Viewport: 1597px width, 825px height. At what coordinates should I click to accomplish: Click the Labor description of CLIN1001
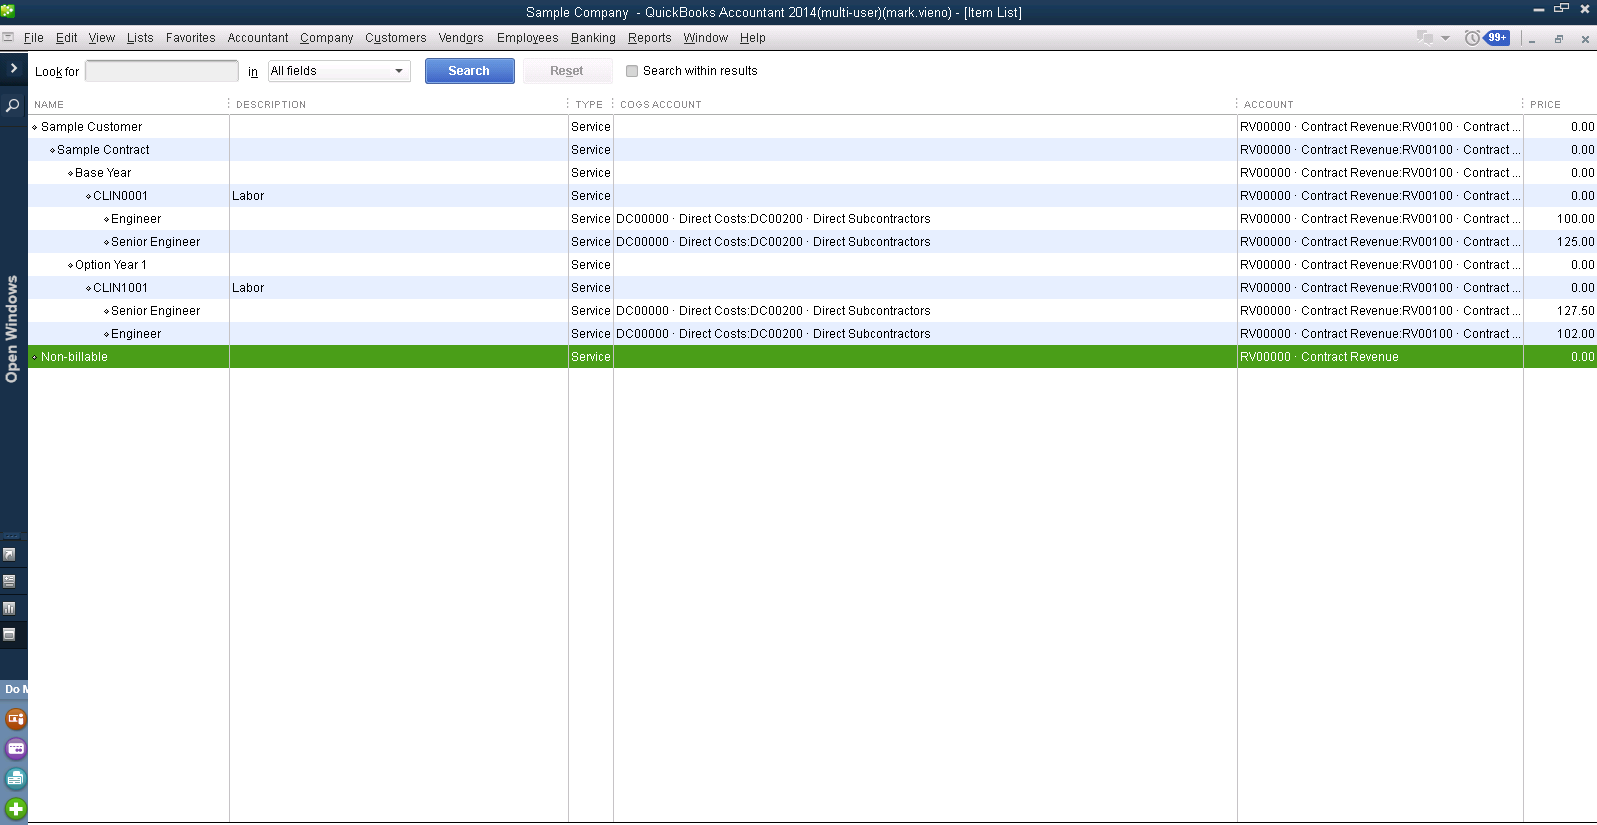[248, 288]
